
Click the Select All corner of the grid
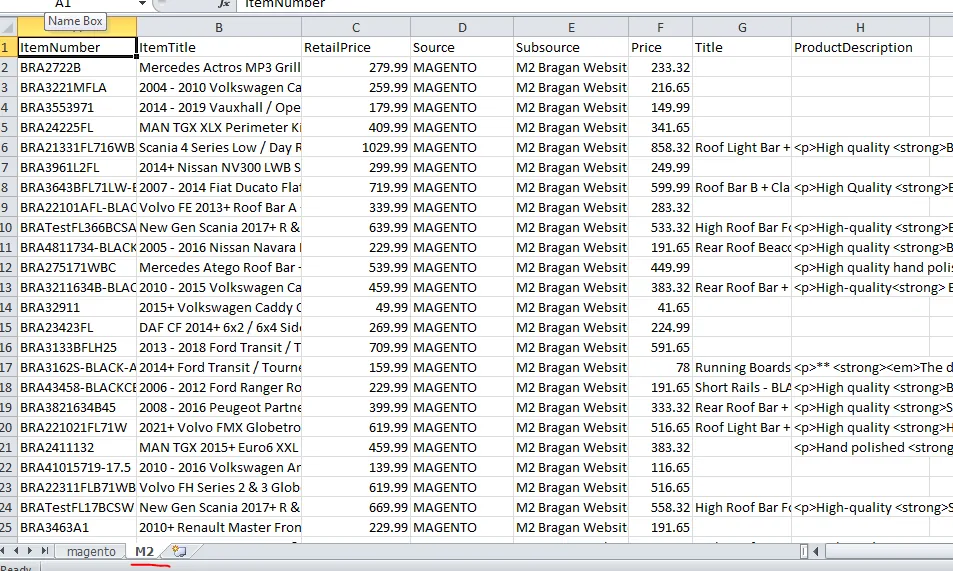click(x=8, y=27)
